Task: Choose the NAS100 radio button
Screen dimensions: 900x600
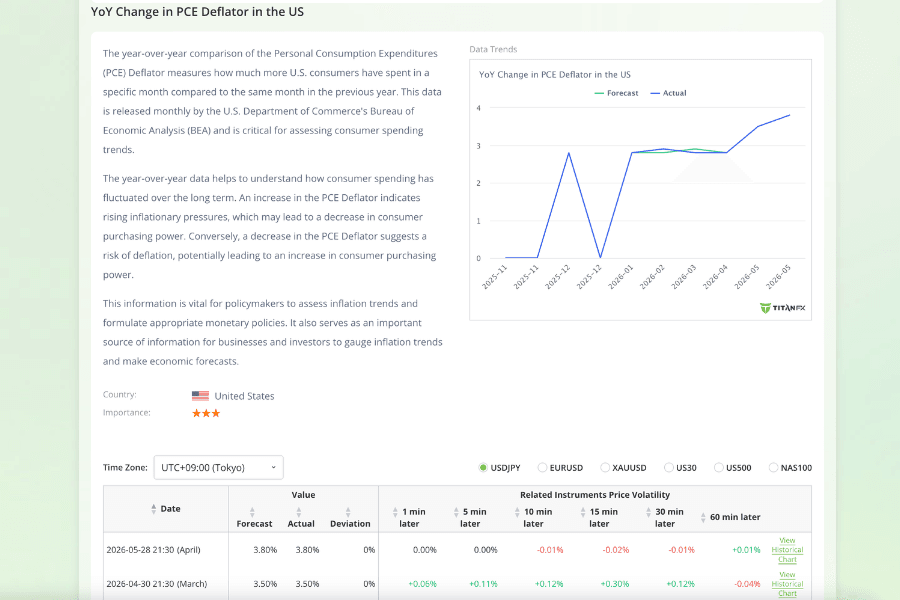Action: pos(773,468)
